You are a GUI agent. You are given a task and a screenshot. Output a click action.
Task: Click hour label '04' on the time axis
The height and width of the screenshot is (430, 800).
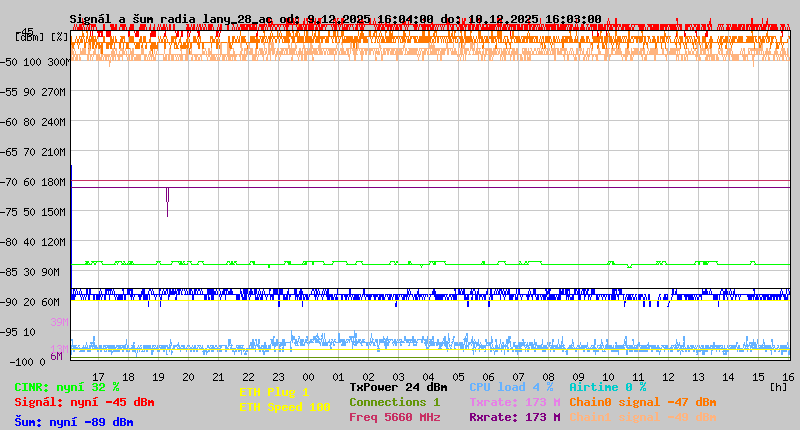coord(428,377)
